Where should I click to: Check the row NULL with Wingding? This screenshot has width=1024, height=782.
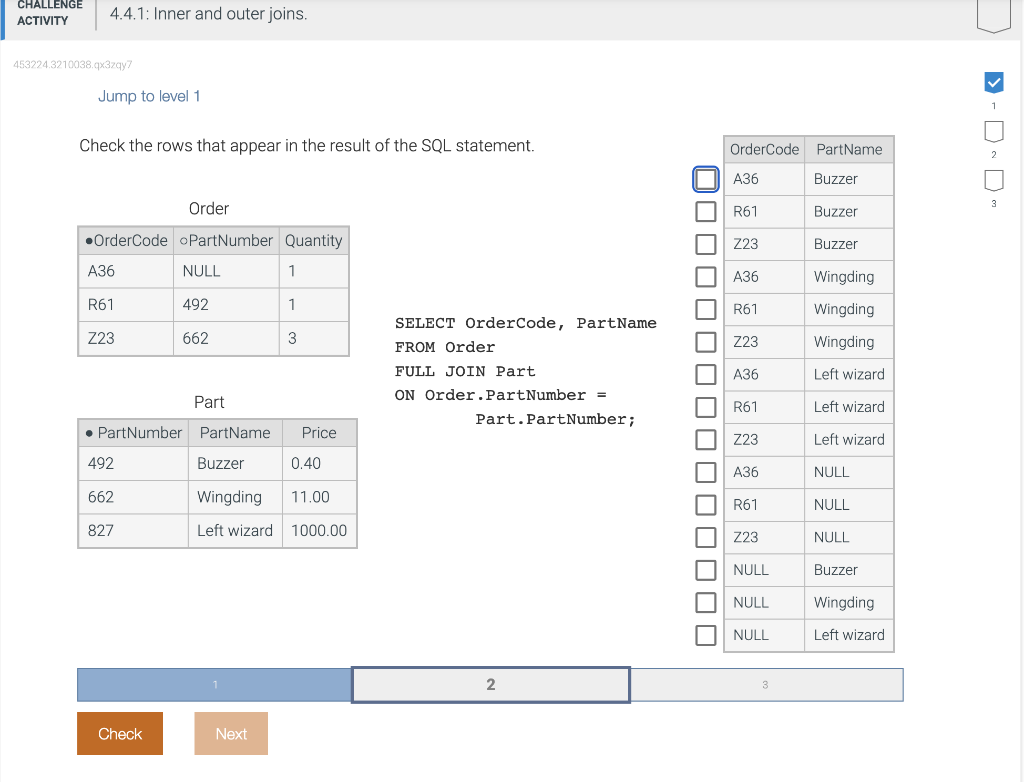click(705, 602)
